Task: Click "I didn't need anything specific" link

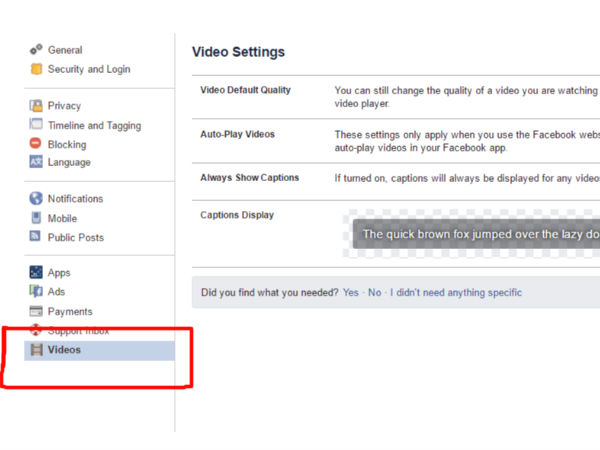Action: (x=456, y=293)
